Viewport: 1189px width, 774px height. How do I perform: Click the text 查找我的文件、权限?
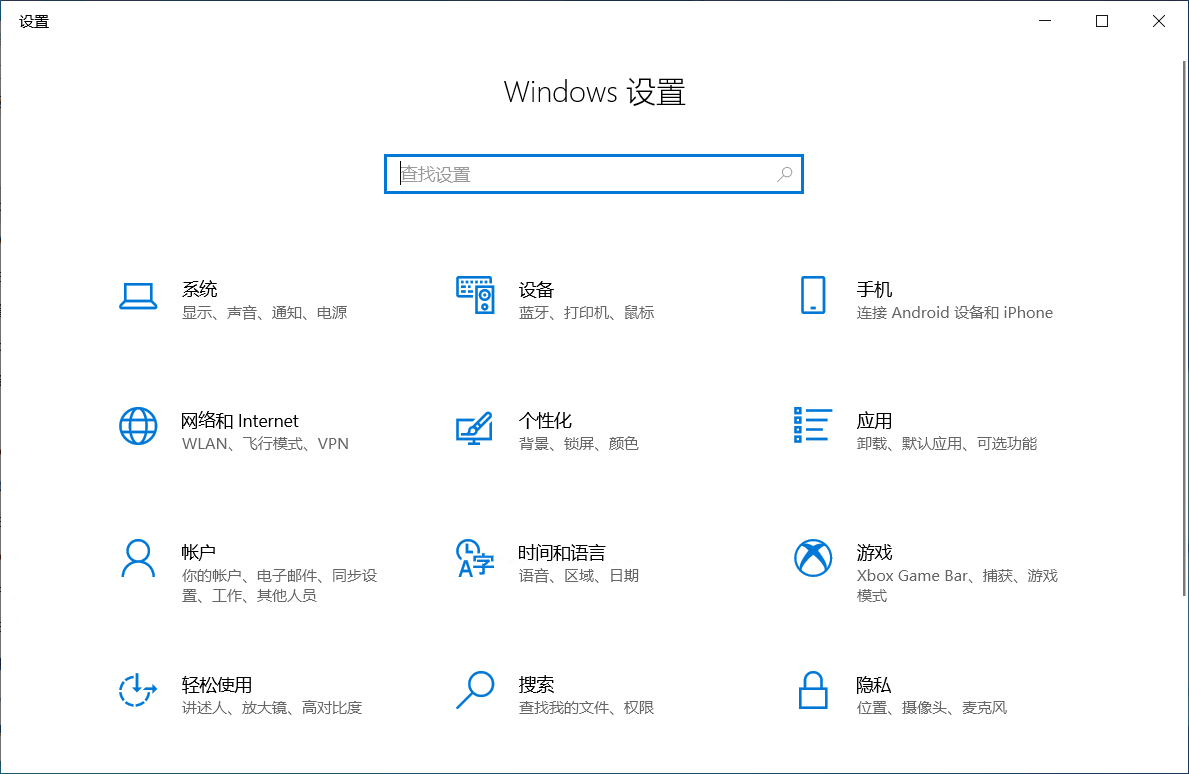point(586,707)
